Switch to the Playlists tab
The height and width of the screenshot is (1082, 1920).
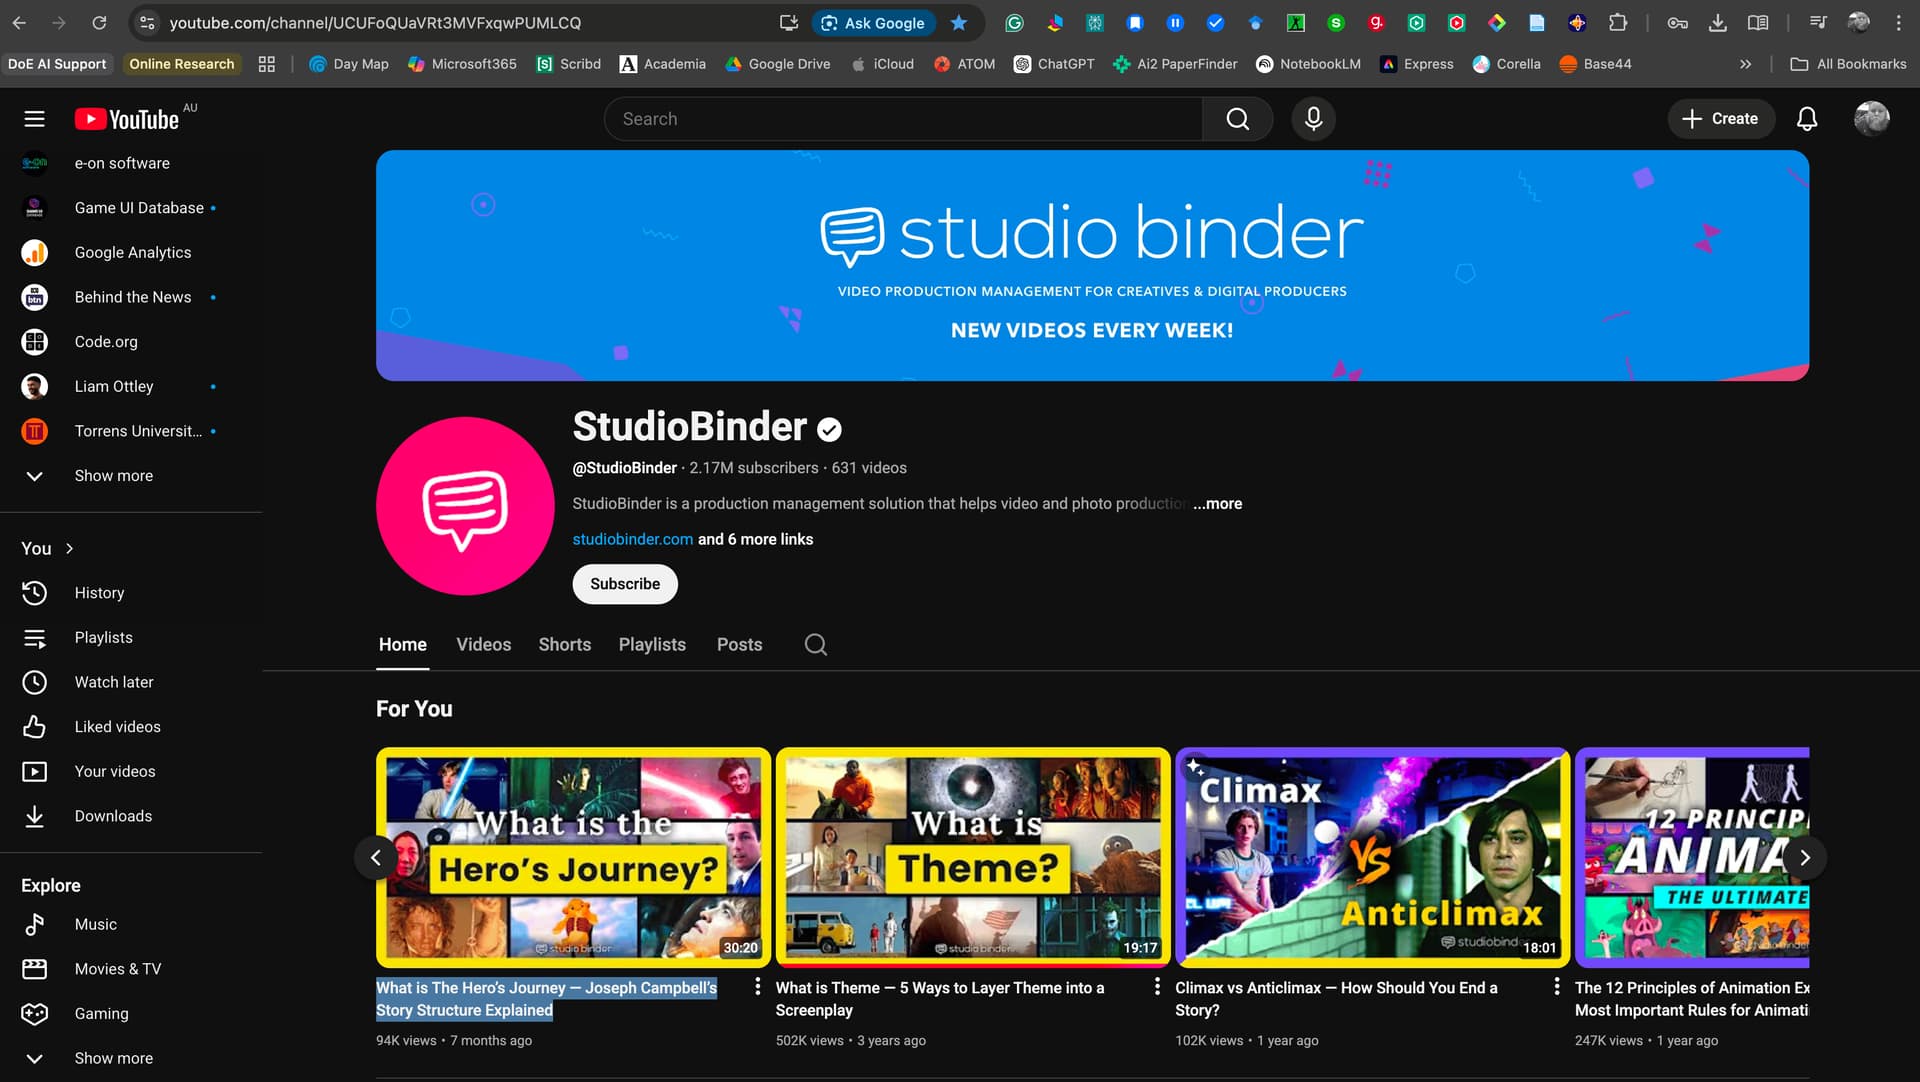coord(651,645)
